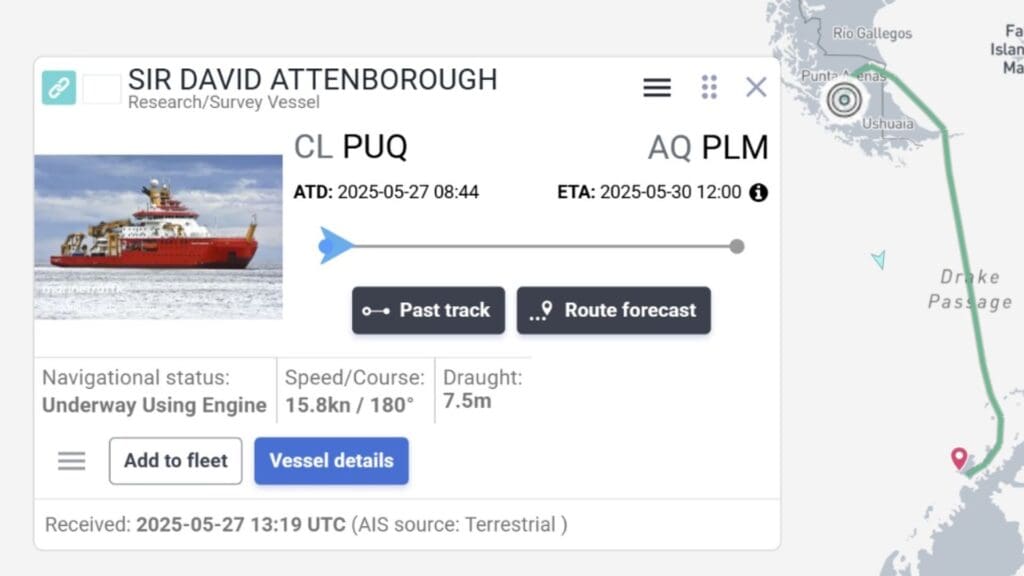
Task: Click the teal link icon beside vessel name
Action: tap(59, 88)
